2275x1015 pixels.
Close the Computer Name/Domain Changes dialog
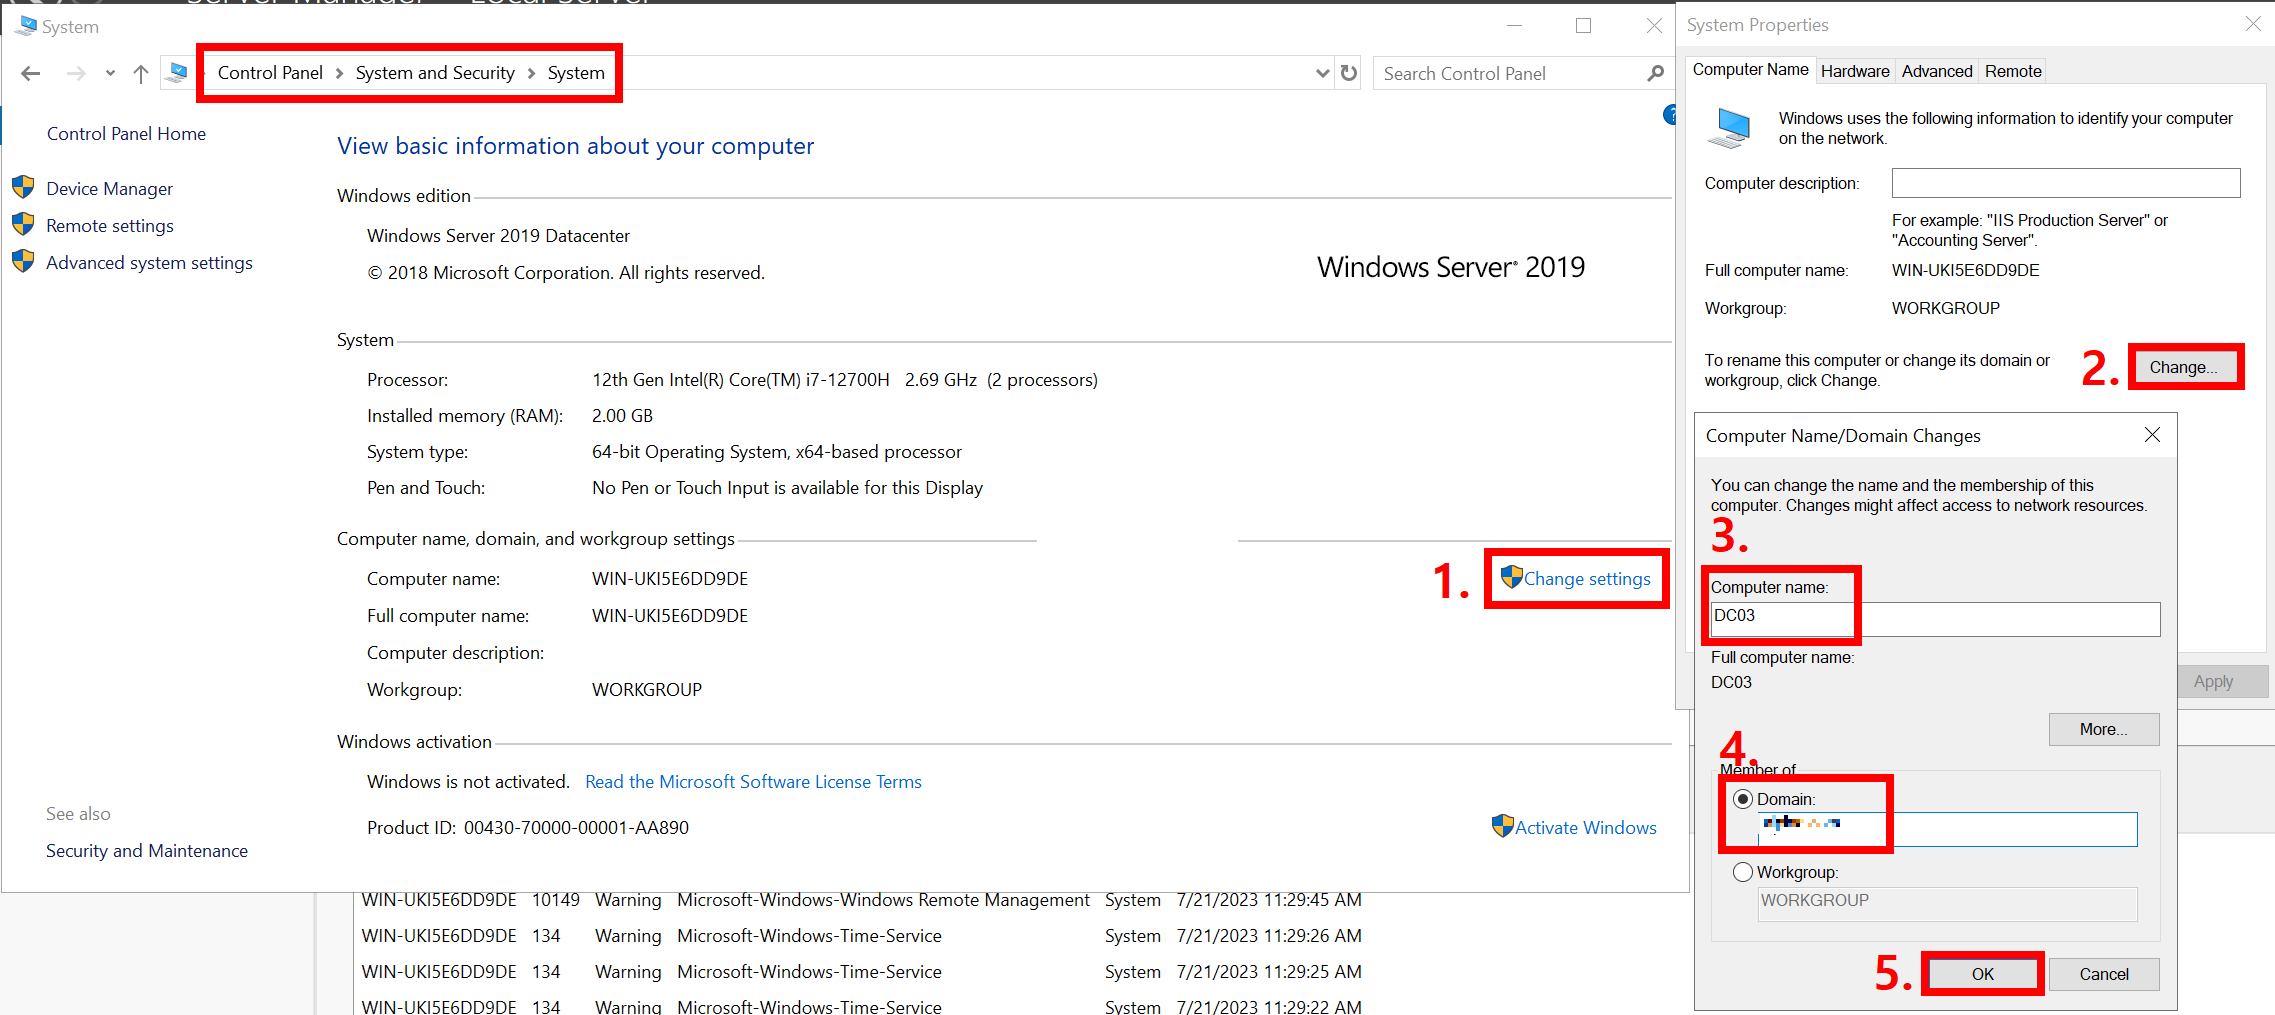click(2152, 435)
